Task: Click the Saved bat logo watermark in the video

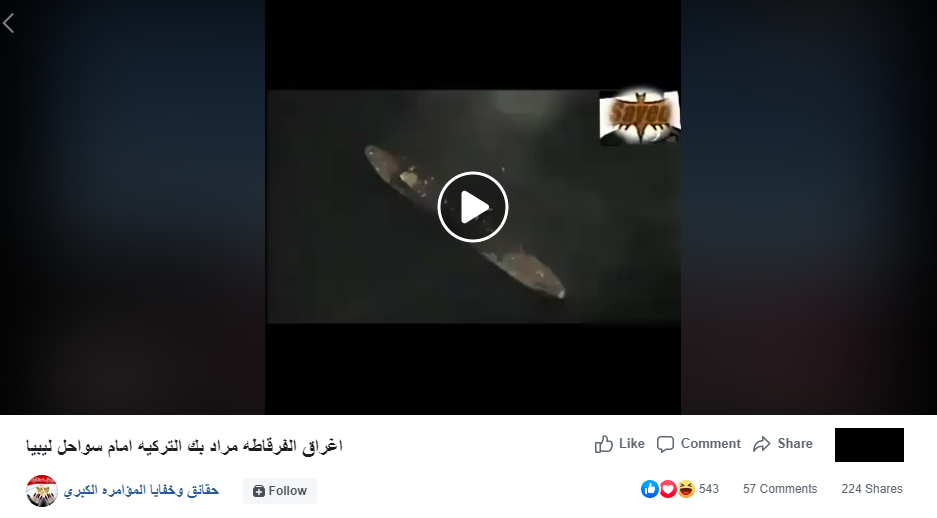Action: (639, 117)
